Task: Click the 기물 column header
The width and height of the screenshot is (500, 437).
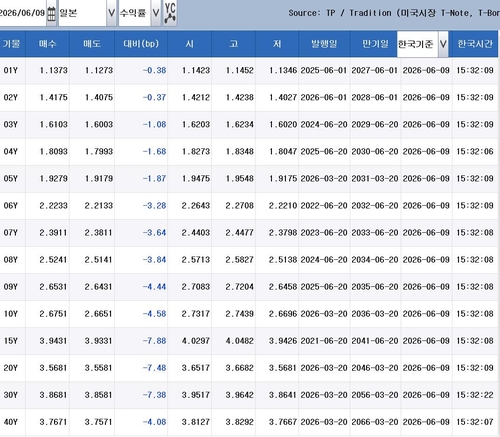Action: pos(12,44)
